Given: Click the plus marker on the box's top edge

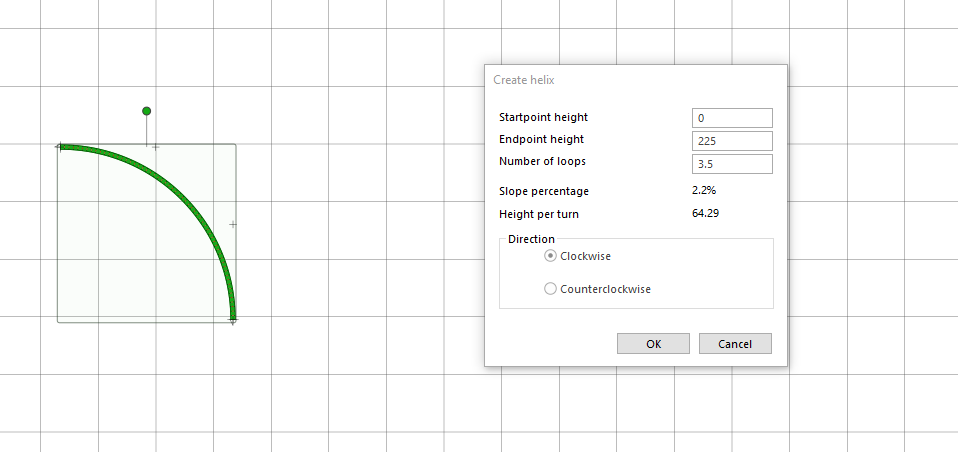Looking at the screenshot, I should [155, 147].
